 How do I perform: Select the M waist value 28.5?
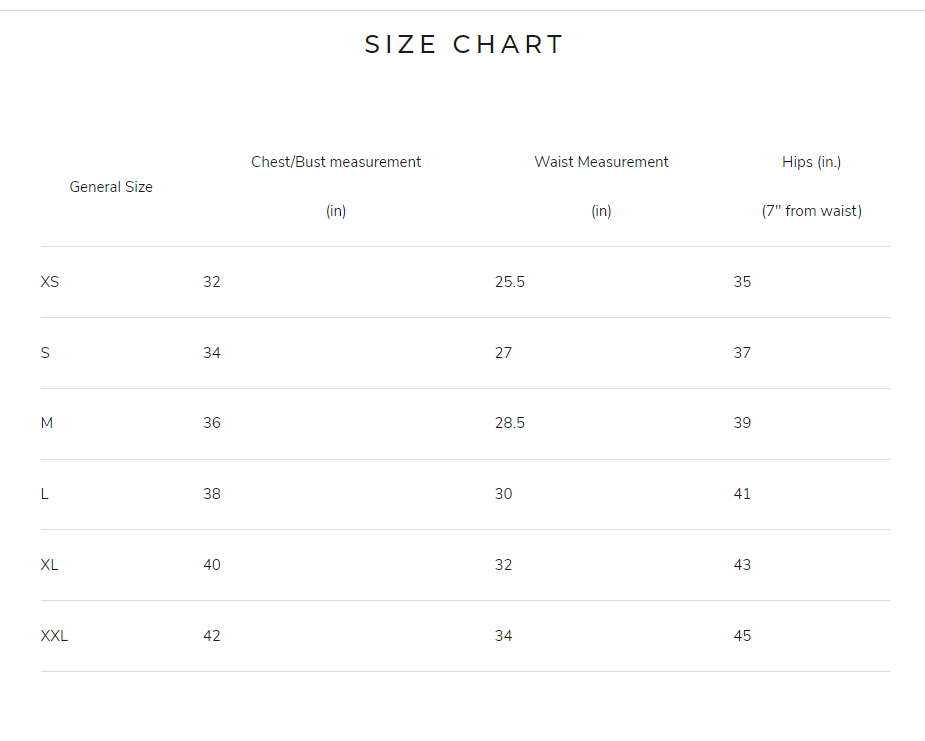tap(510, 423)
